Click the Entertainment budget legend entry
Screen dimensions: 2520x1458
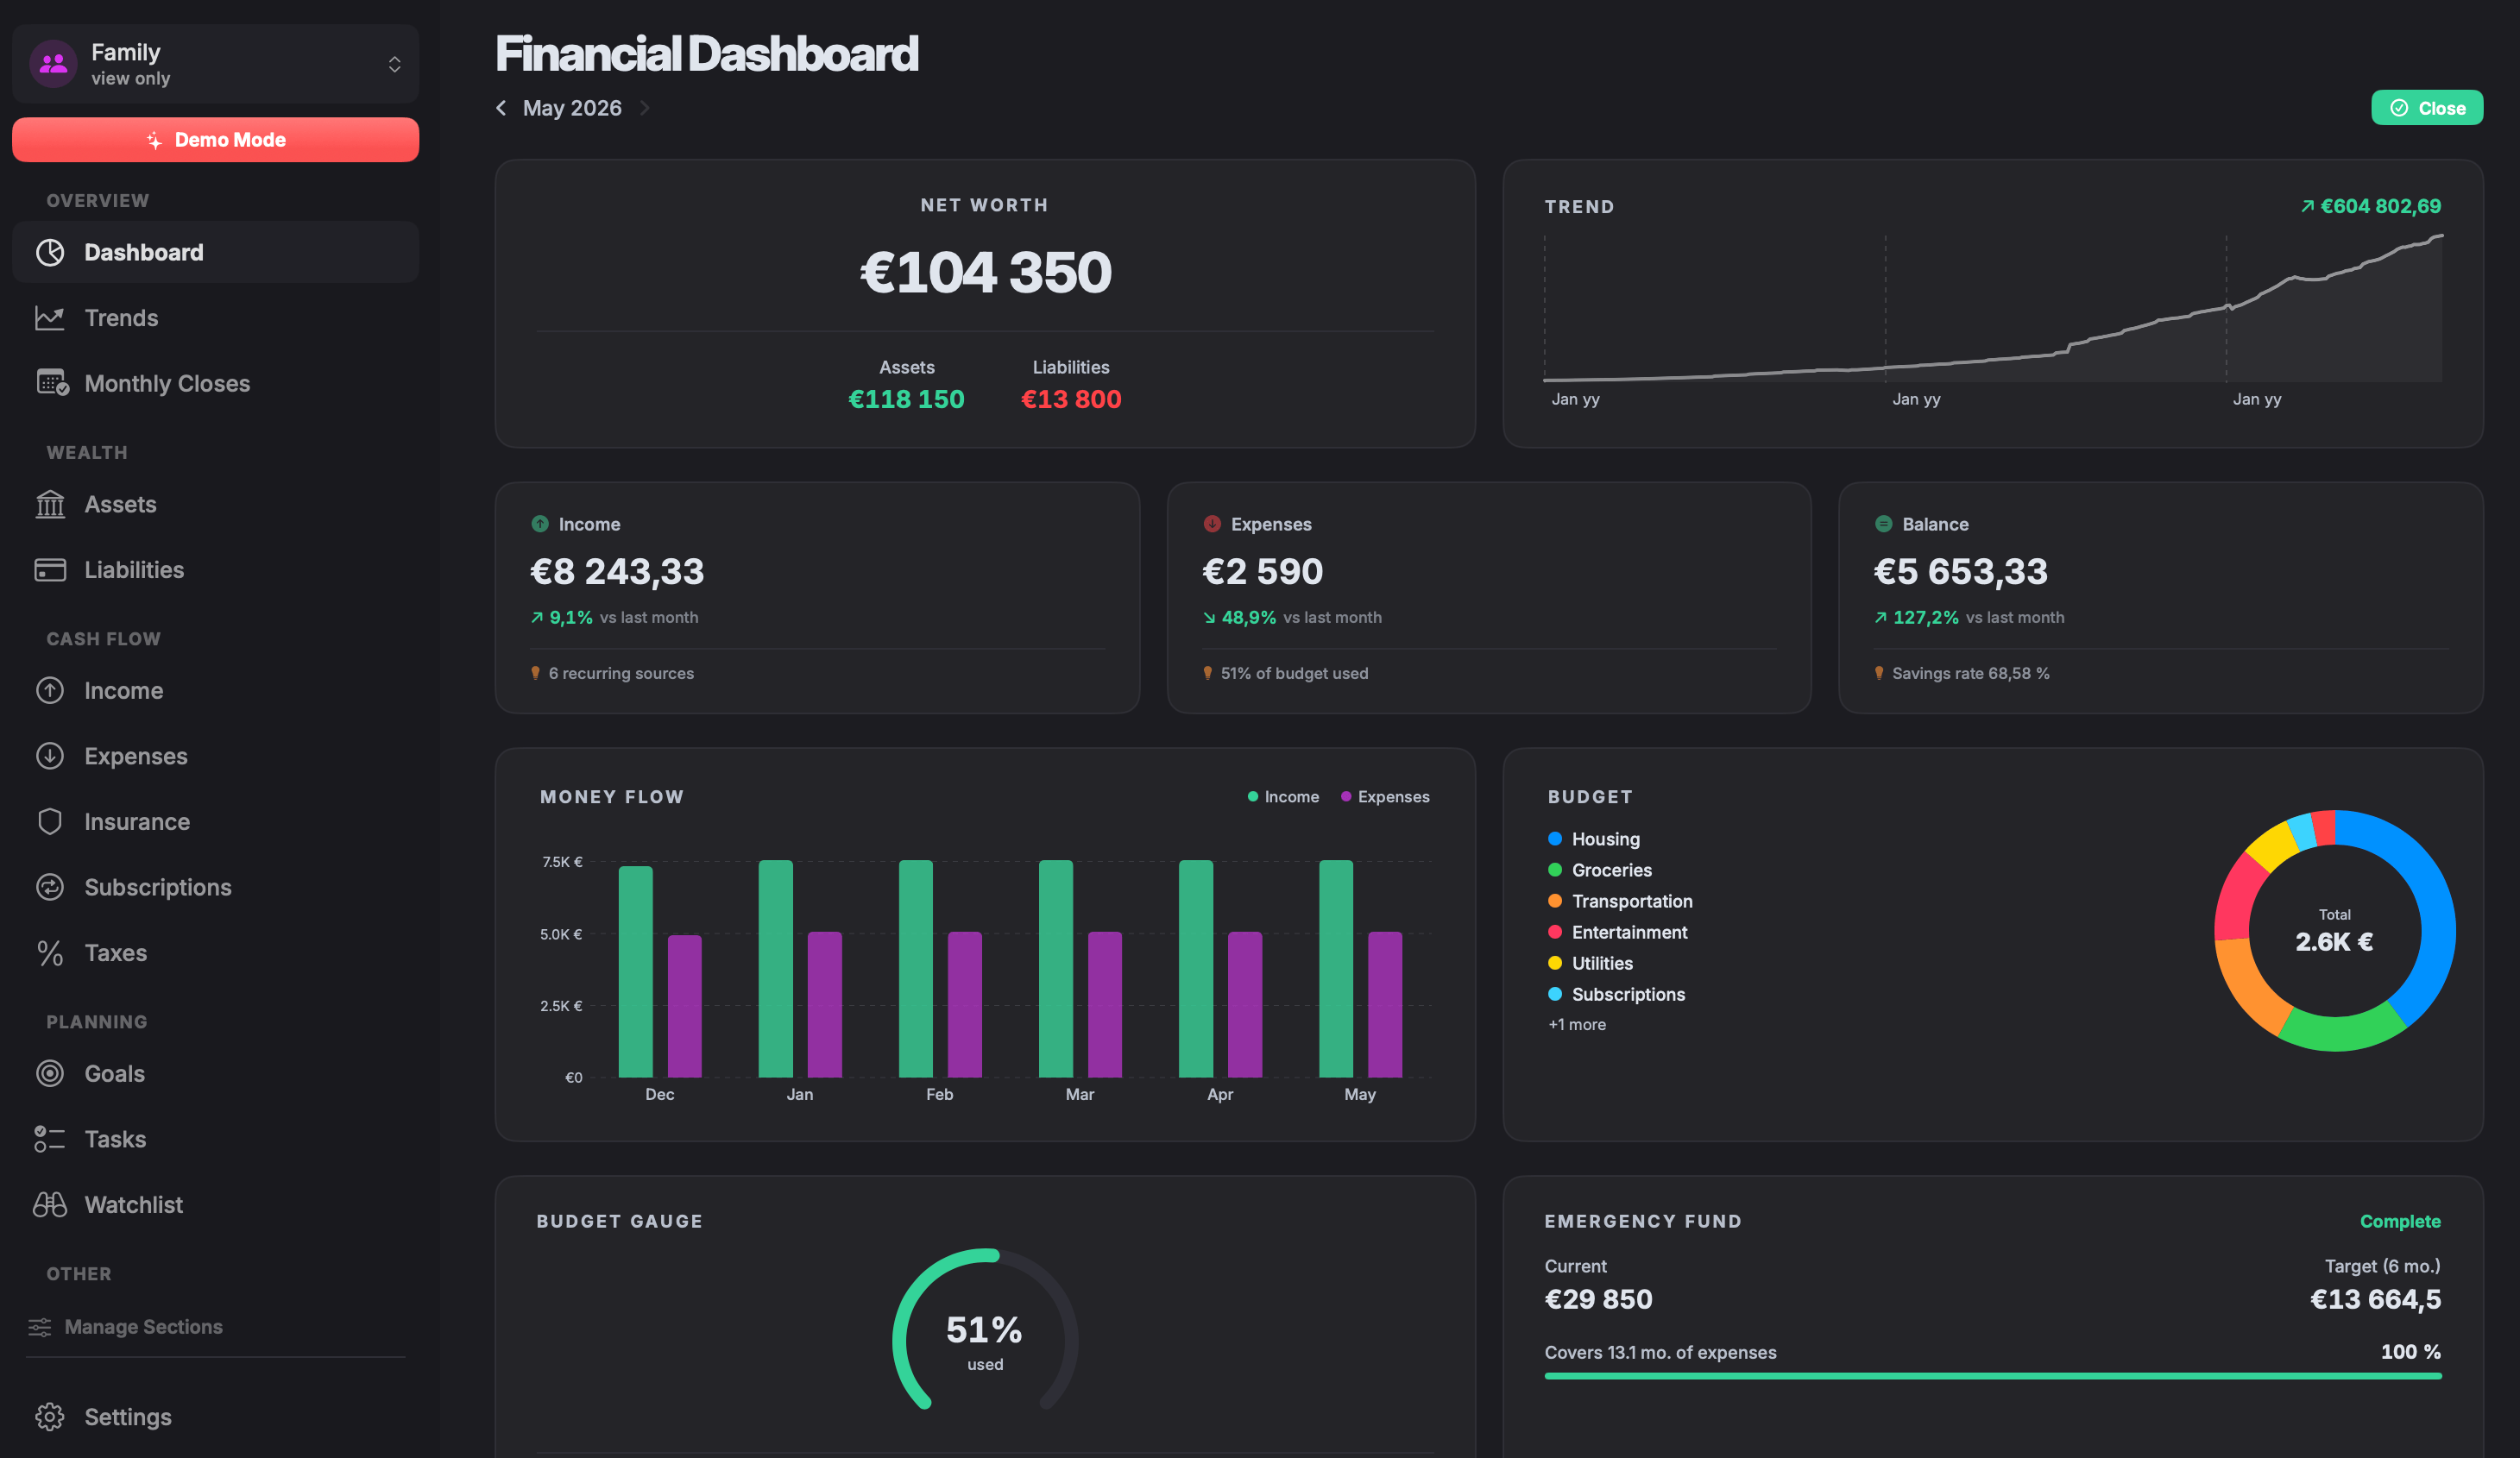pyautogui.click(x=1618, y=932)
